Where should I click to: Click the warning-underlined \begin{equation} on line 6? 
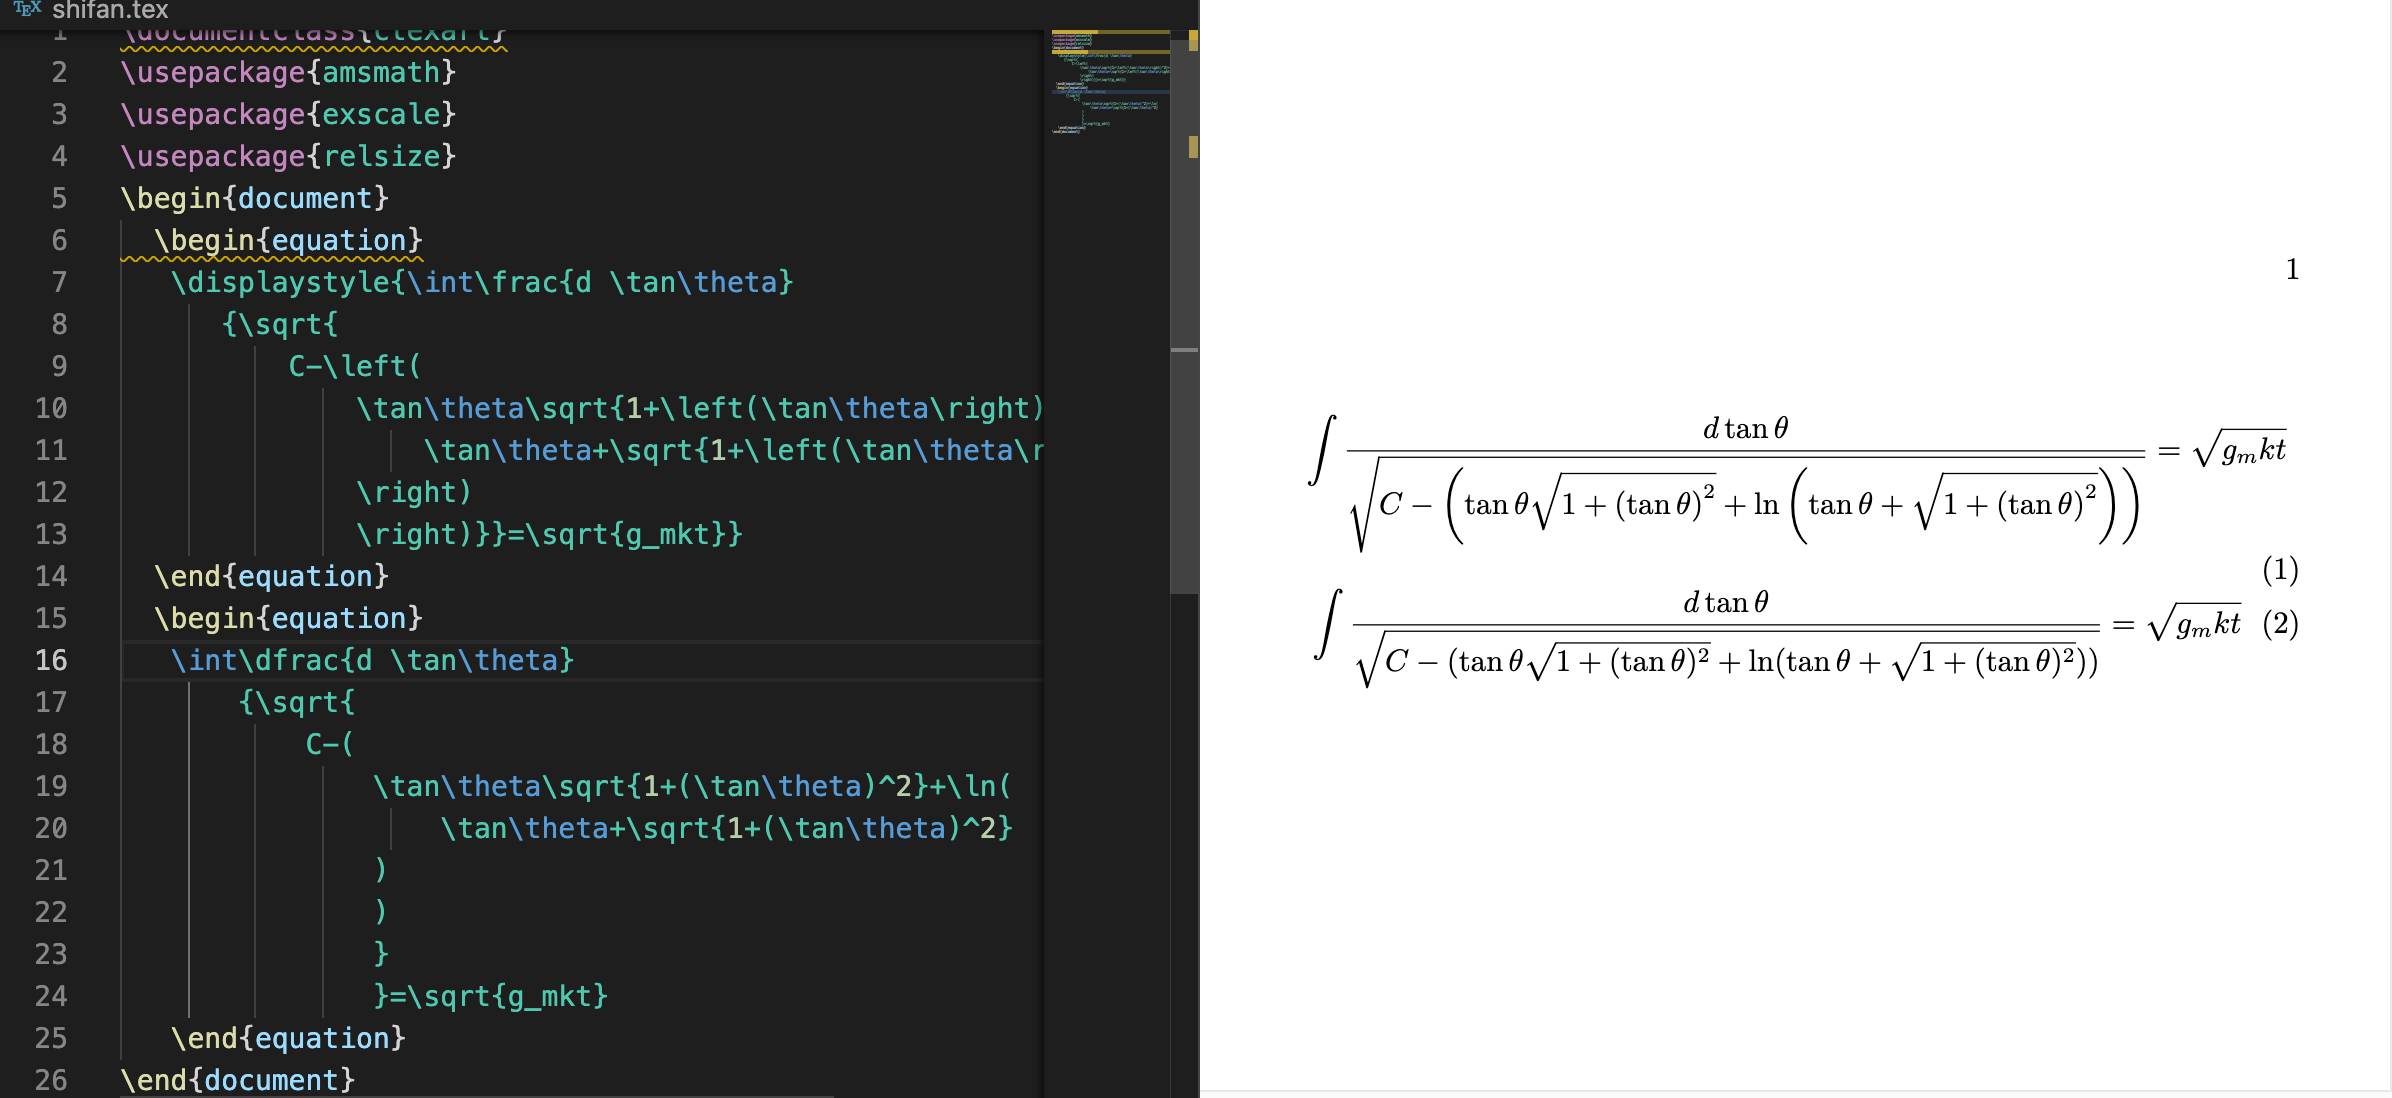[288, 240]
